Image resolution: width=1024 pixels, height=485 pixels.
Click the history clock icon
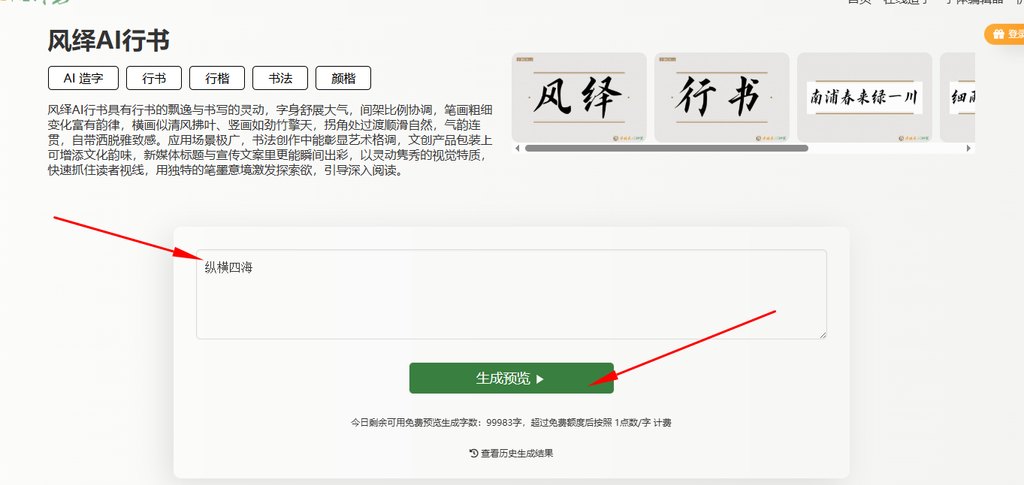473,453
